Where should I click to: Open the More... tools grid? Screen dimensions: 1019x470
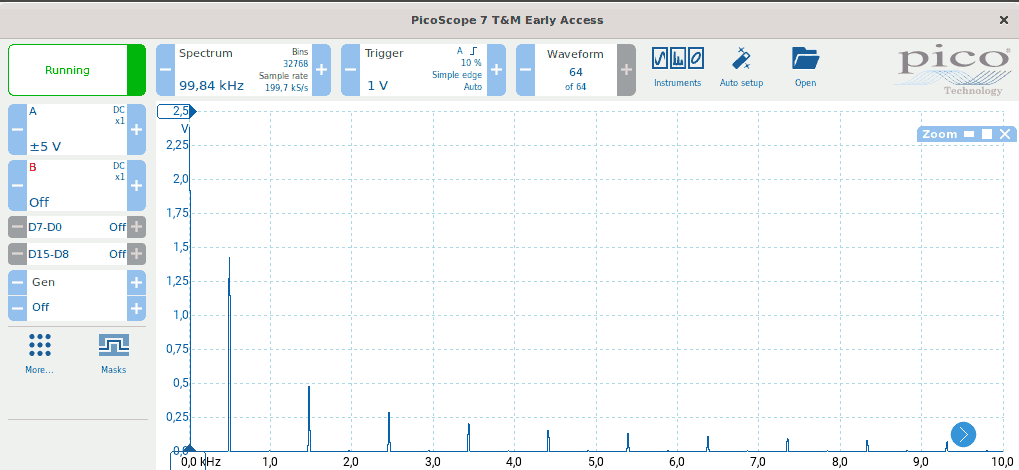pyautogui.click(x=40, y=354)
